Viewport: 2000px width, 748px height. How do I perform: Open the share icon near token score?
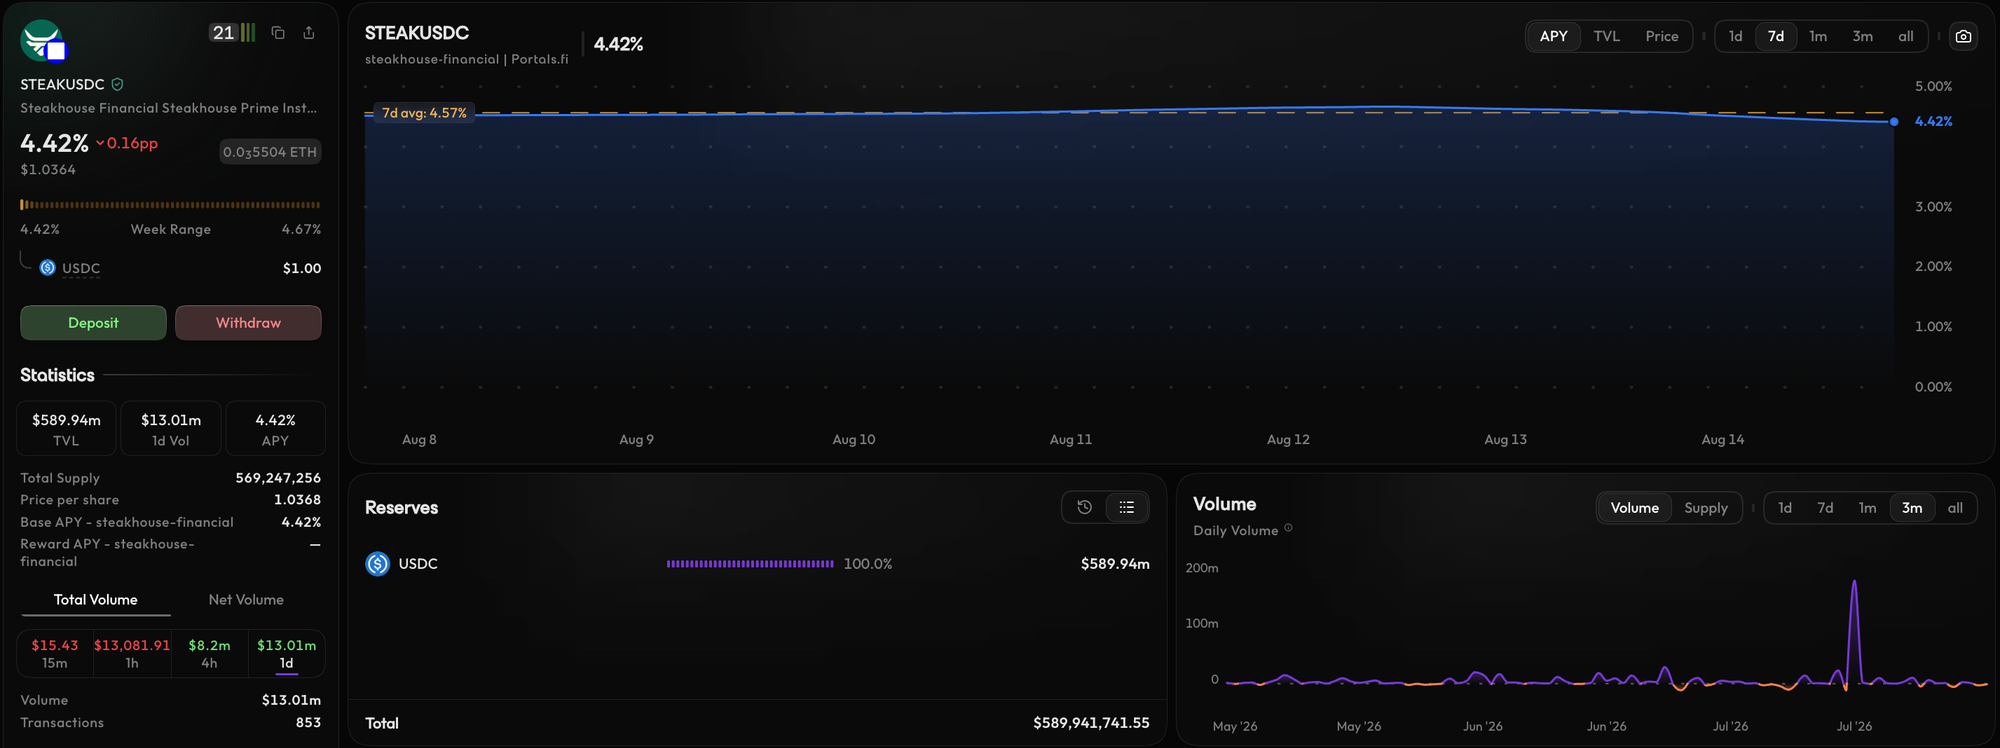point(309,33)
